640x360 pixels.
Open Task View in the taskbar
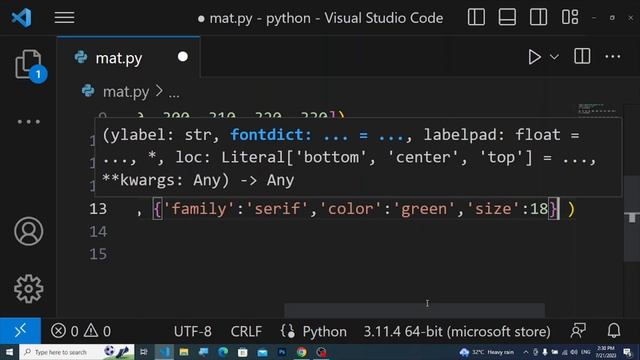pyautogui.click(x=144, y=352)
